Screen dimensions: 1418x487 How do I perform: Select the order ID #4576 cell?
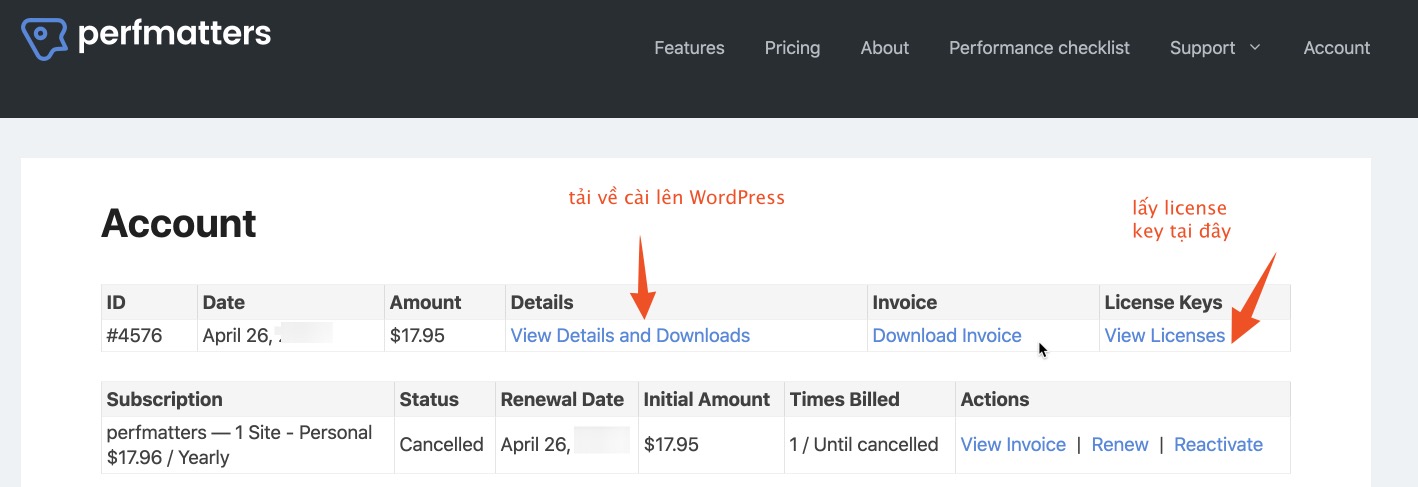tap(134, 336)
